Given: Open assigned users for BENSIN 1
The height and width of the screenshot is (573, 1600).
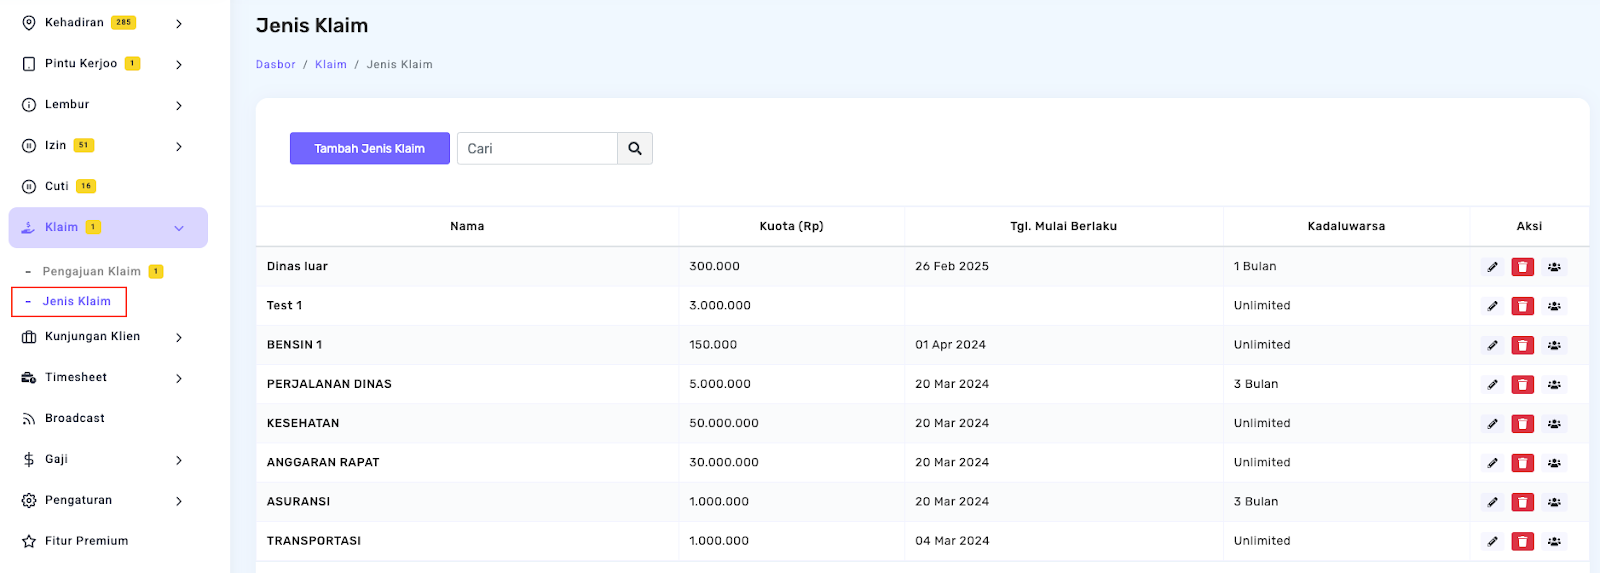Looking at the screenshot, I should point(1554,346).
